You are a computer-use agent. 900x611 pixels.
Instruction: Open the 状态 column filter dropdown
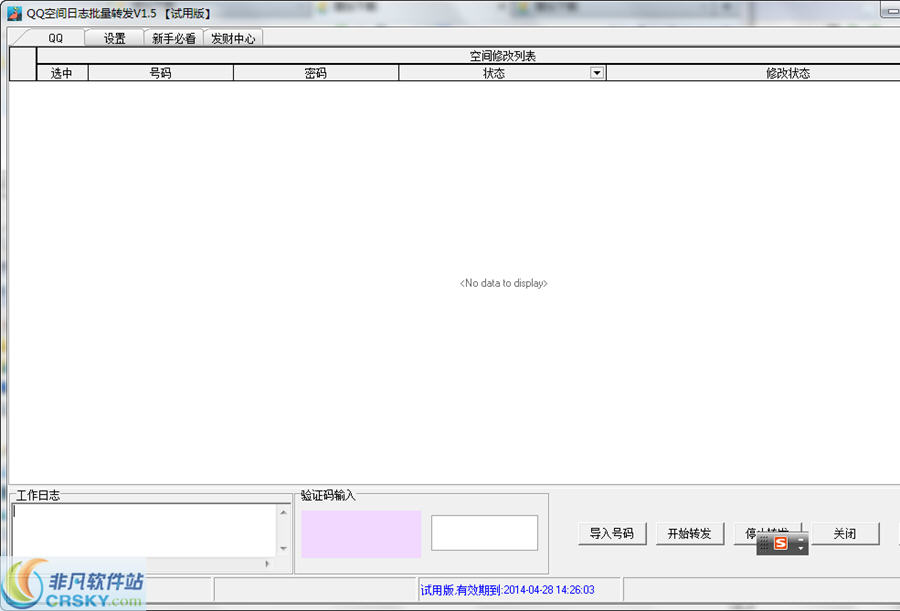coord(597,73)
